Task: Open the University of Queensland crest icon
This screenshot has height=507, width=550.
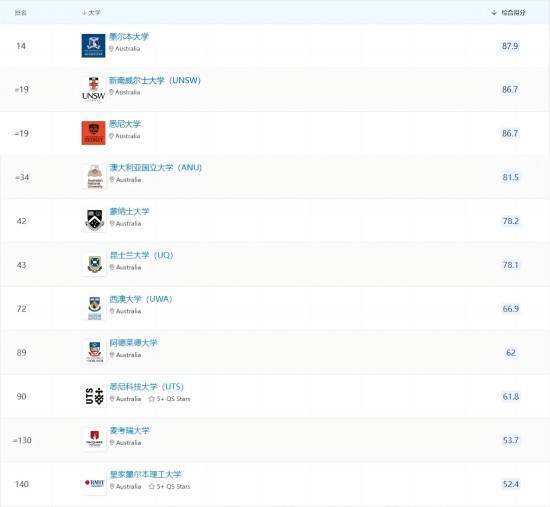Action: coord(95,265)
